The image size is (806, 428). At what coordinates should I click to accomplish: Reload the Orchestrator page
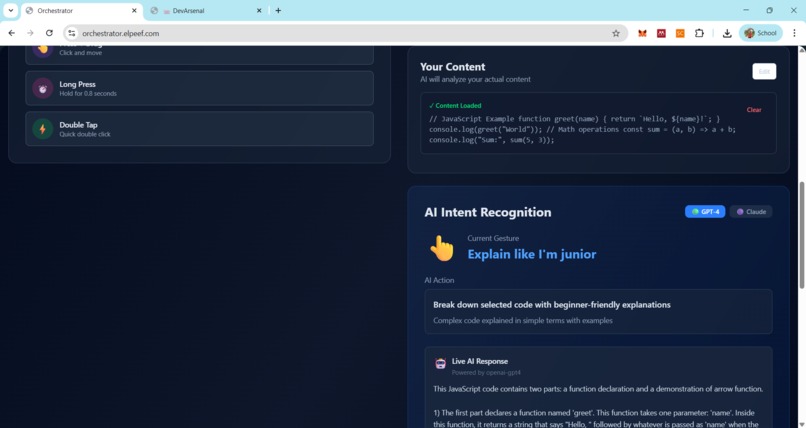pyautogui.click(x=49, y=33)
